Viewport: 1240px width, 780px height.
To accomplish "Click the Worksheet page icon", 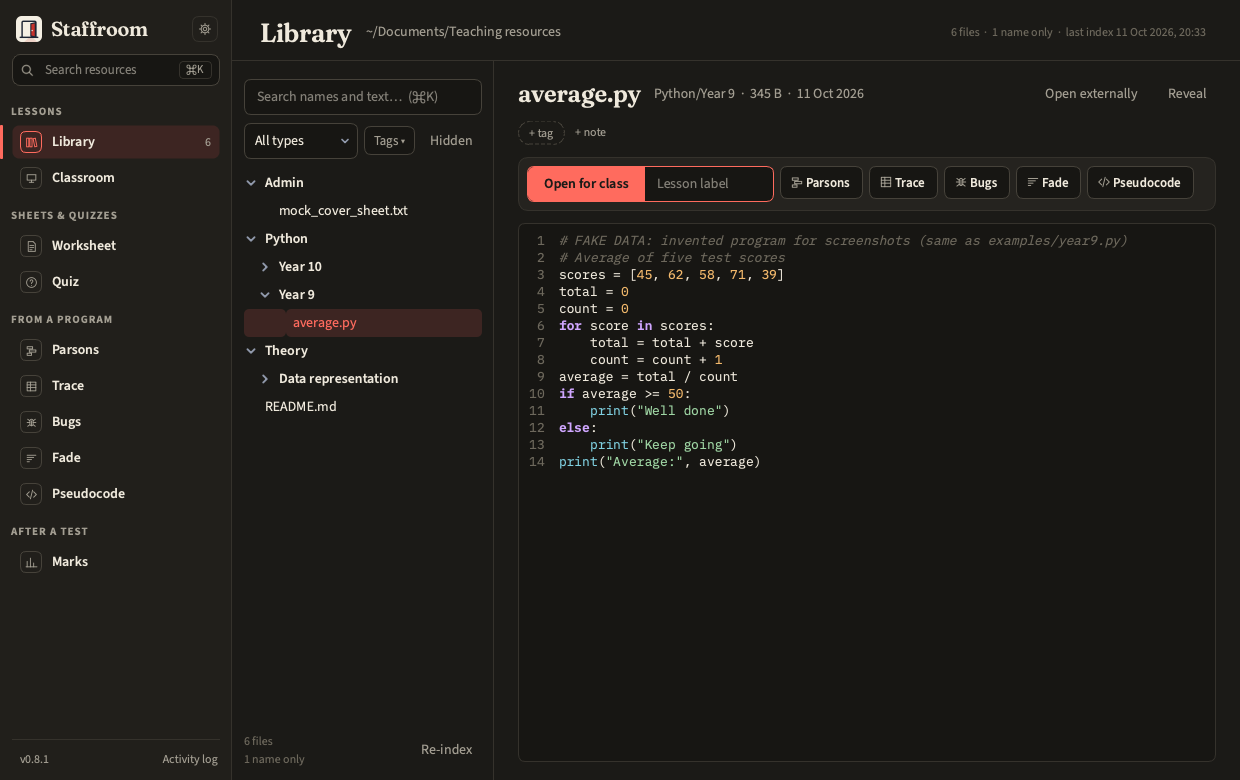I will pyautogui.click(x=31, y=246).
